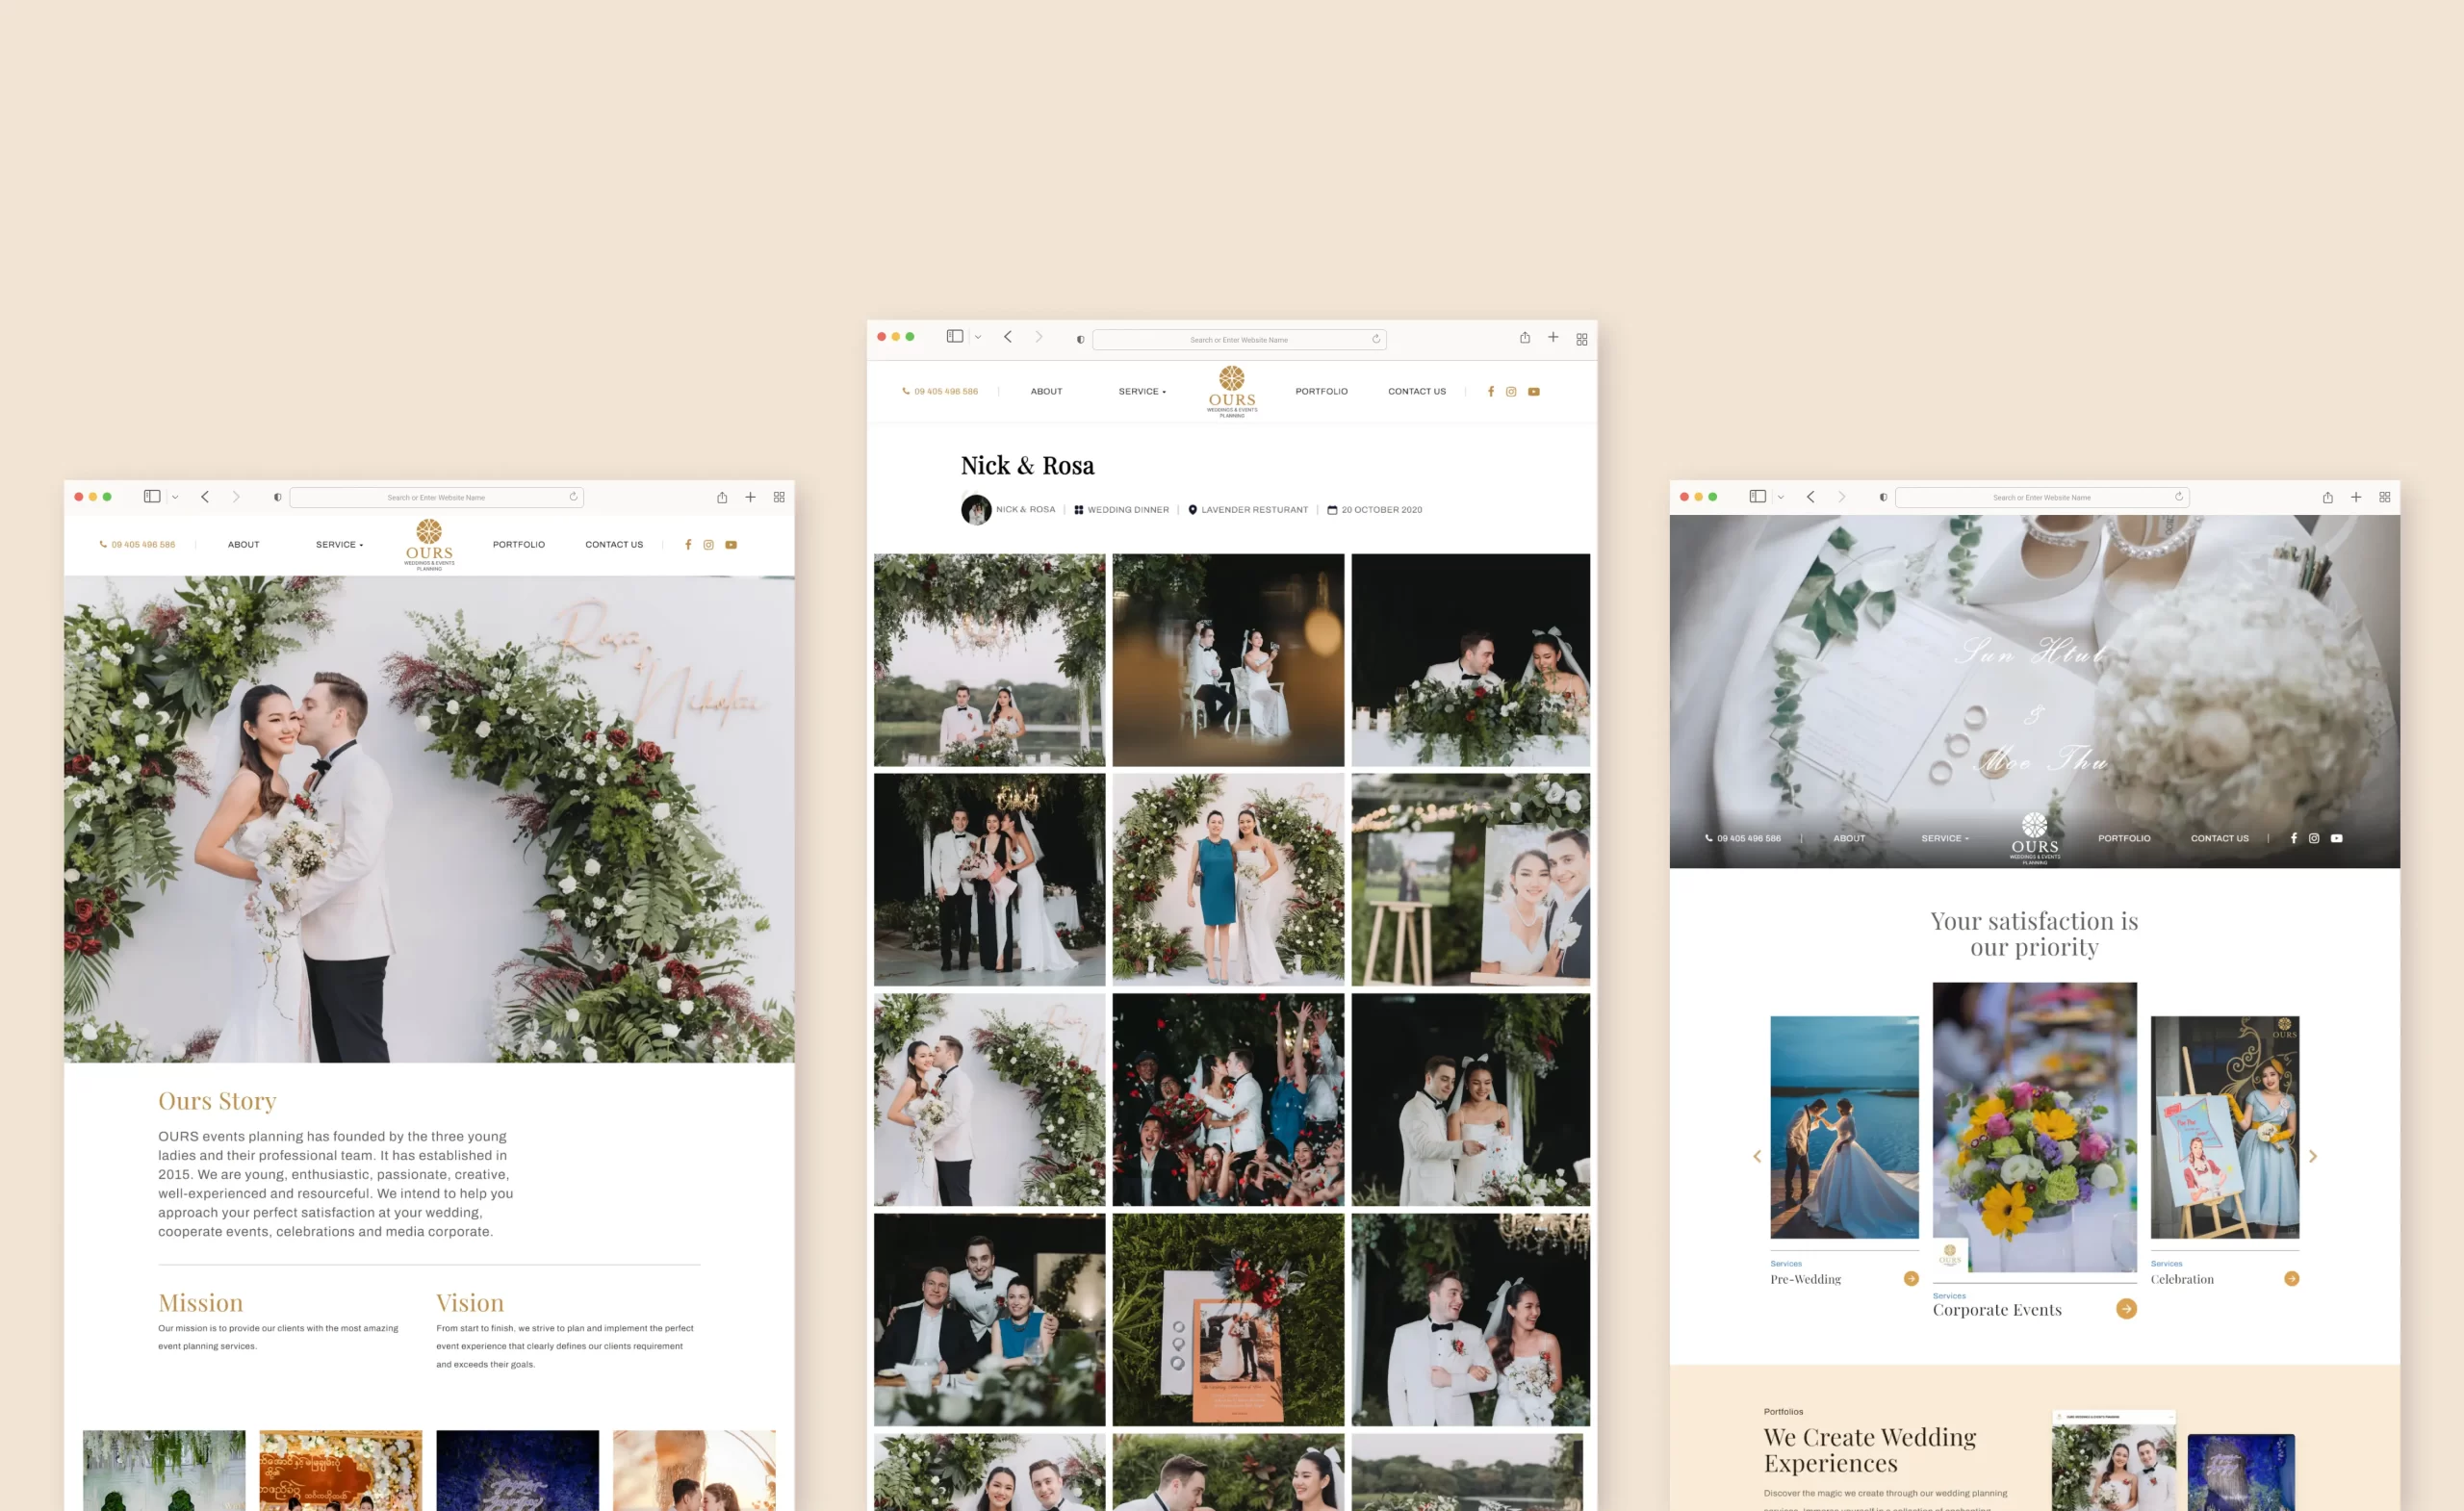Click share icon in middle browser toolbar
Screen dimensions: 2464x1511
[x=1525, y=338]
